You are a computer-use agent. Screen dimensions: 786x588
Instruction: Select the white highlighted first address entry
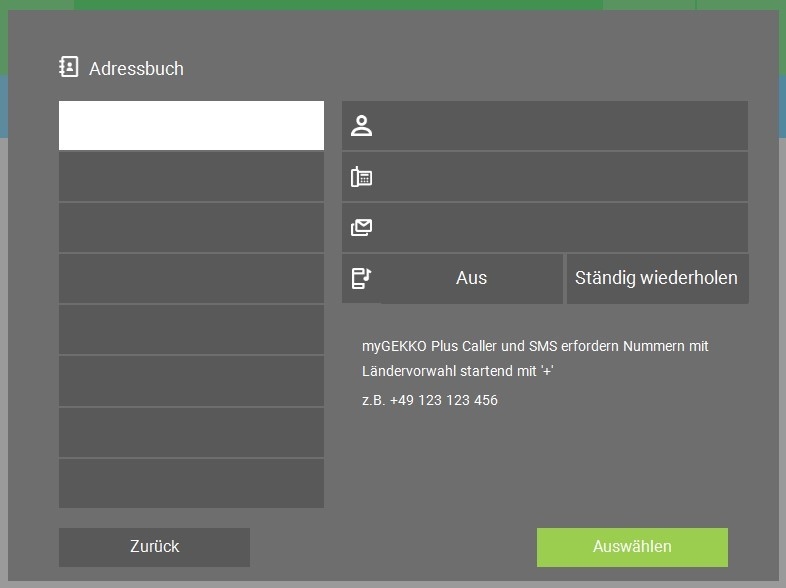pyautogui.click(x=191, y=125)
